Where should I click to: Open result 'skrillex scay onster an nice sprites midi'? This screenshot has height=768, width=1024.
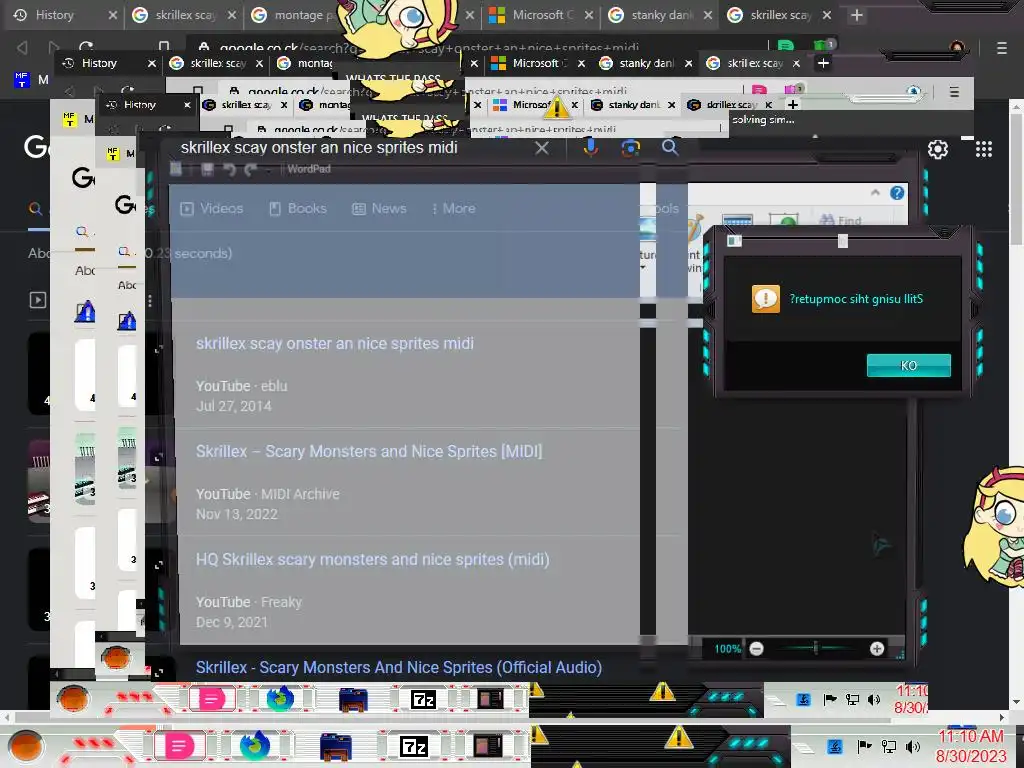[335, 344]
